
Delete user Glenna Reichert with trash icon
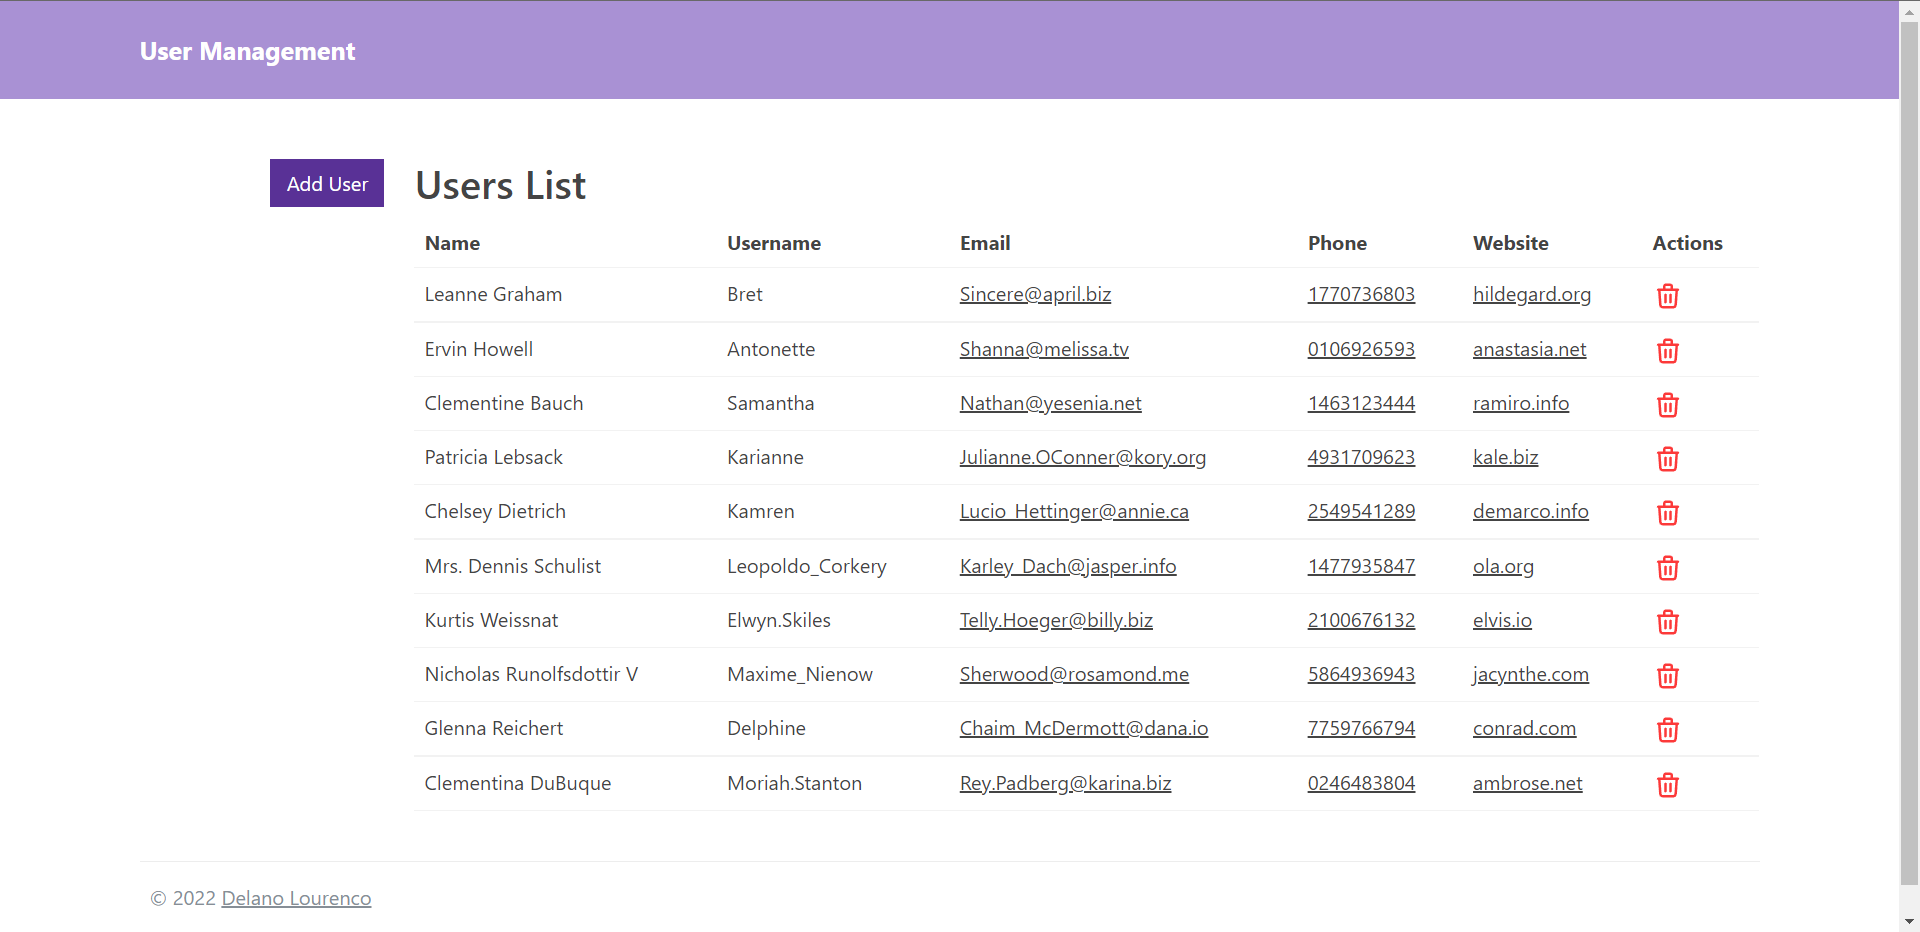(1667, 730)
